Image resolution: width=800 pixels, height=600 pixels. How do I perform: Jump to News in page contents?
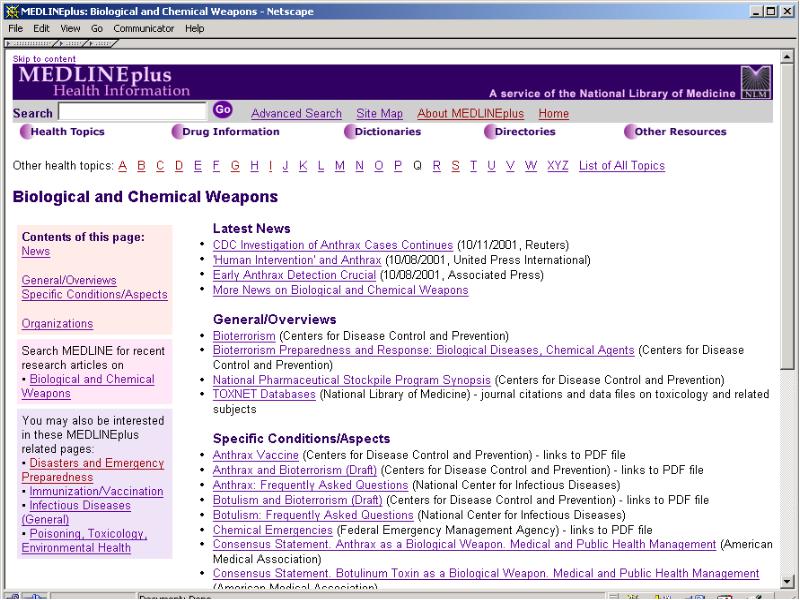(x=36, y=252)
